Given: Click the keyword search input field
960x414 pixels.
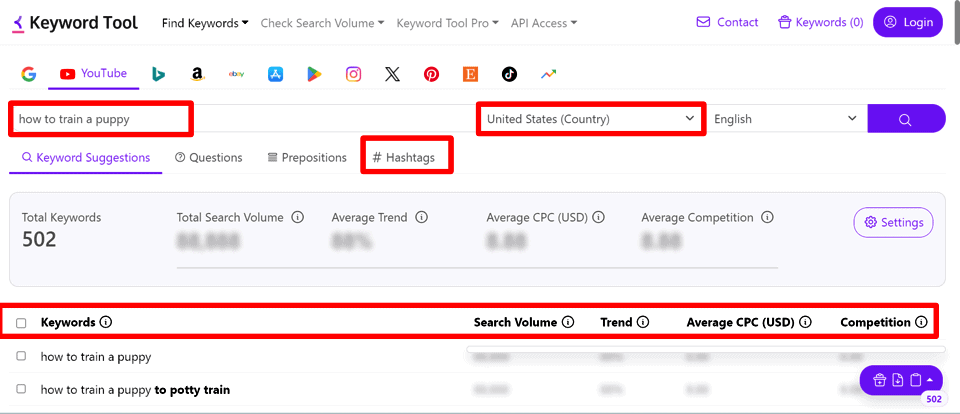Looking at the screenshot, I should tap(242, 119).
